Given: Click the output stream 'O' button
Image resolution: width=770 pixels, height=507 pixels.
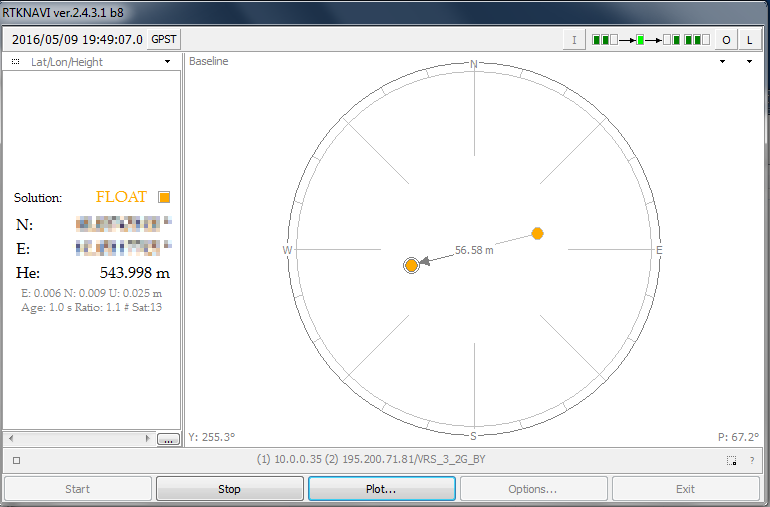Looking at the screenshot, I should (727, 40).
